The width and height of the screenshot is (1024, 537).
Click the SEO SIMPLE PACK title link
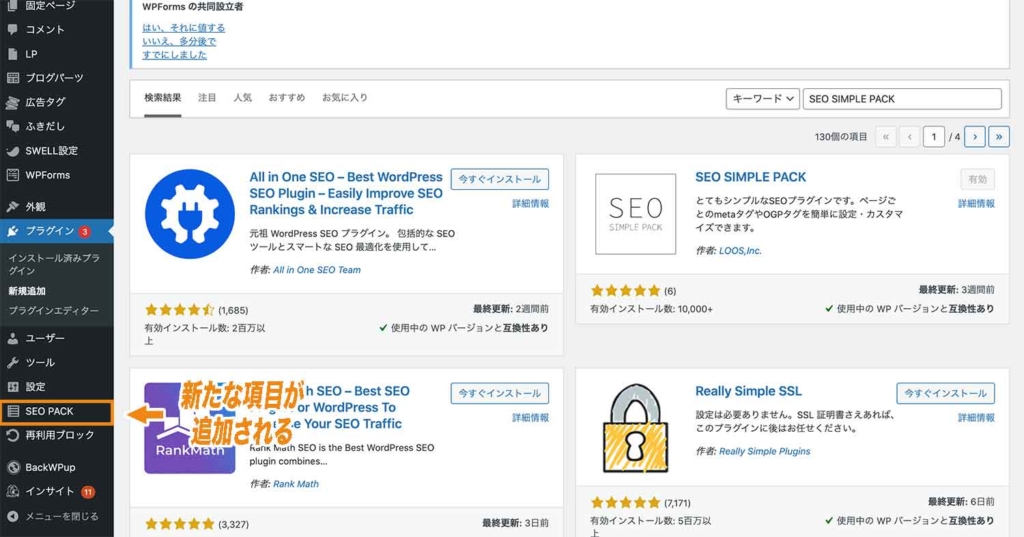[x=750, y=177]
